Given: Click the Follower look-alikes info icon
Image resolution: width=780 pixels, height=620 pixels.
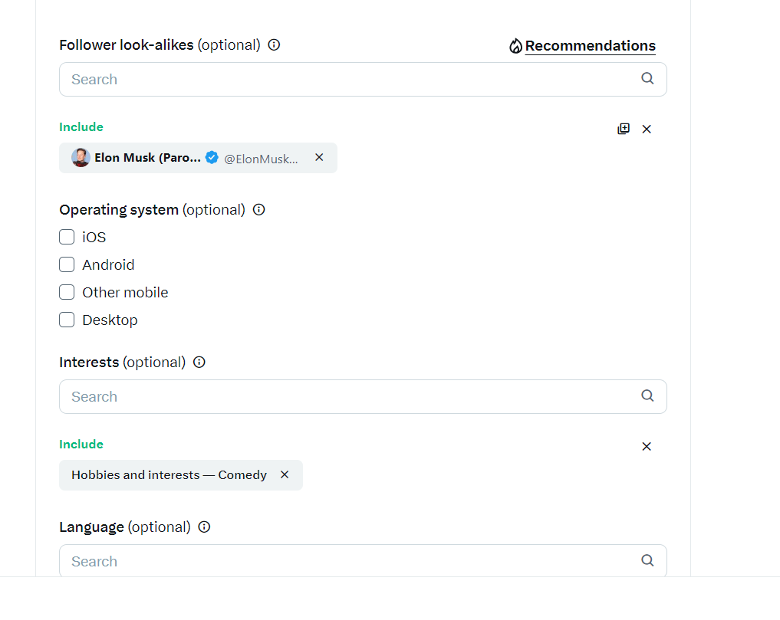Looking at the screenshot, I should pos(274,45).
